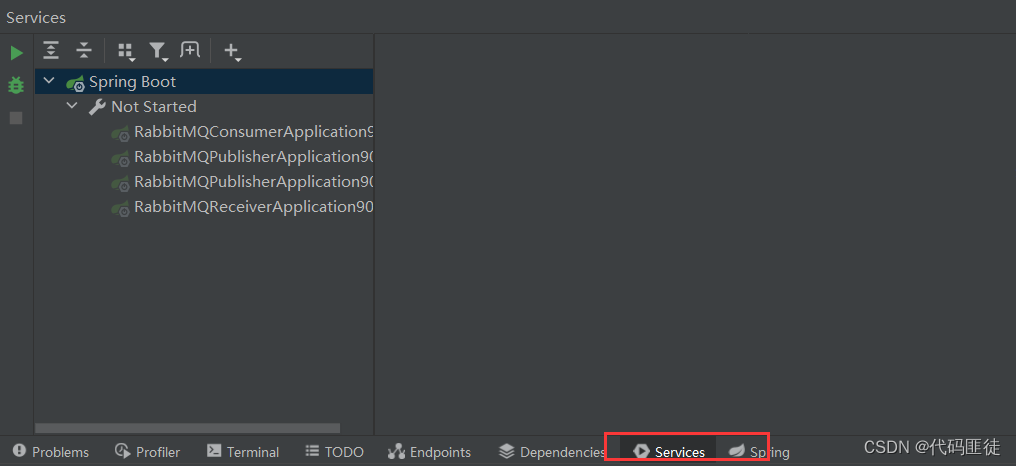Click the Services tab in bottom bar

(x=669, y=452)
